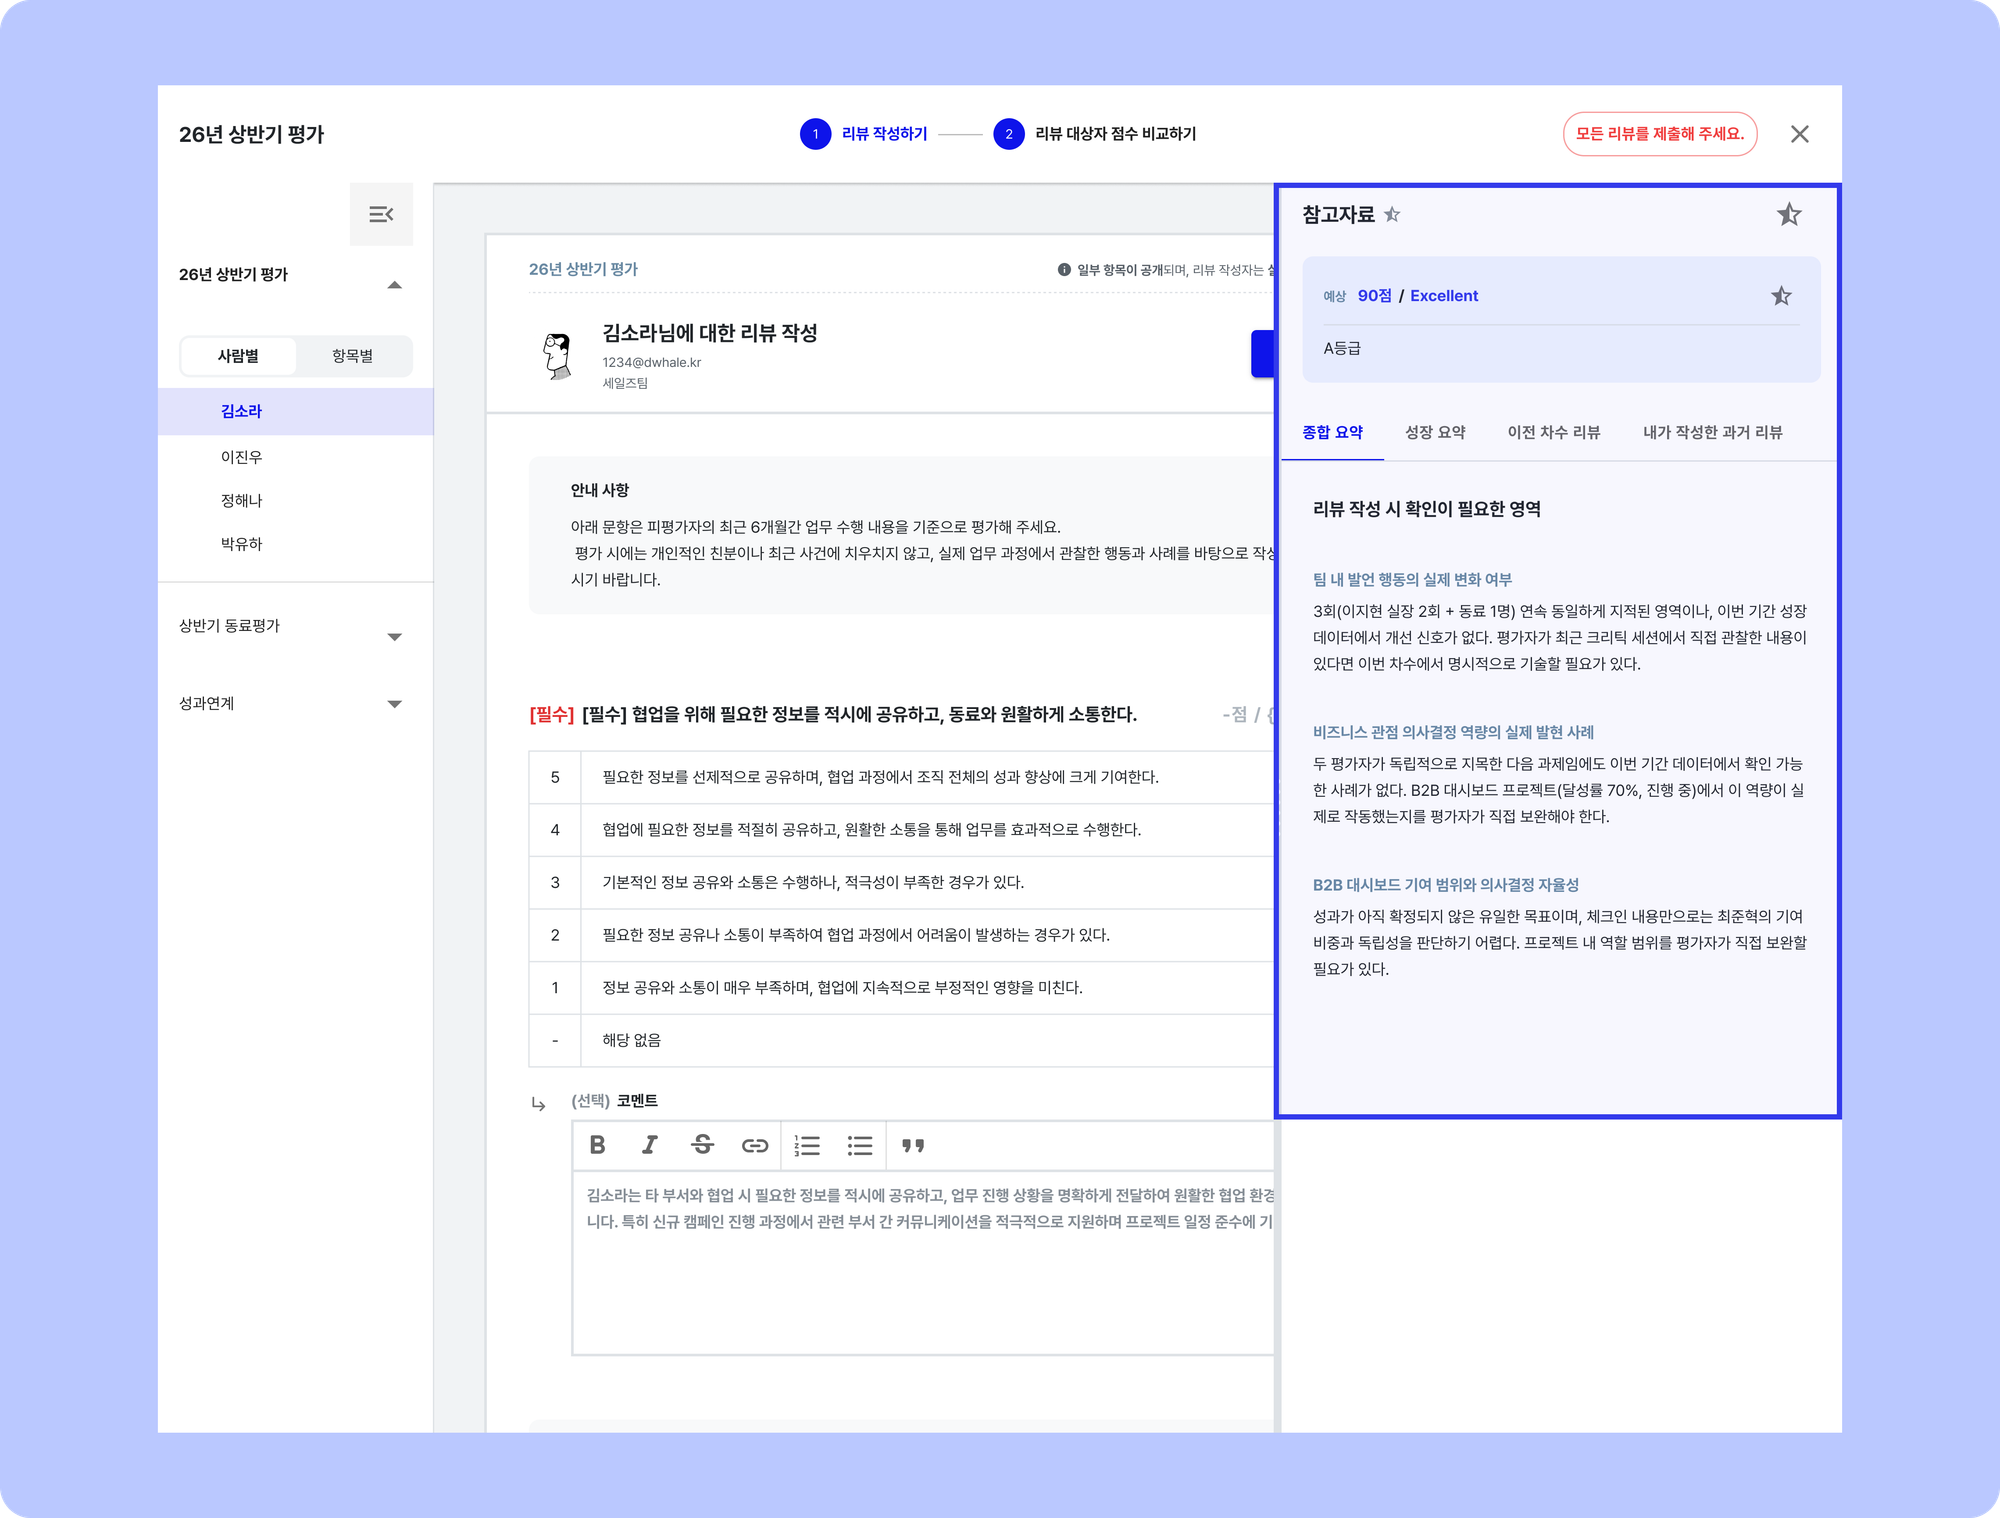
Task: Open B2B 대시보드 기여 범위와 의사결정 자율성
Action: (x=1445, y=885)
